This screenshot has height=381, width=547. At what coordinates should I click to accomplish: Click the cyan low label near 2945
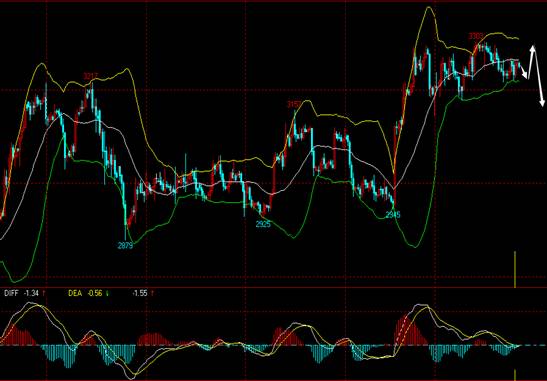393,215
